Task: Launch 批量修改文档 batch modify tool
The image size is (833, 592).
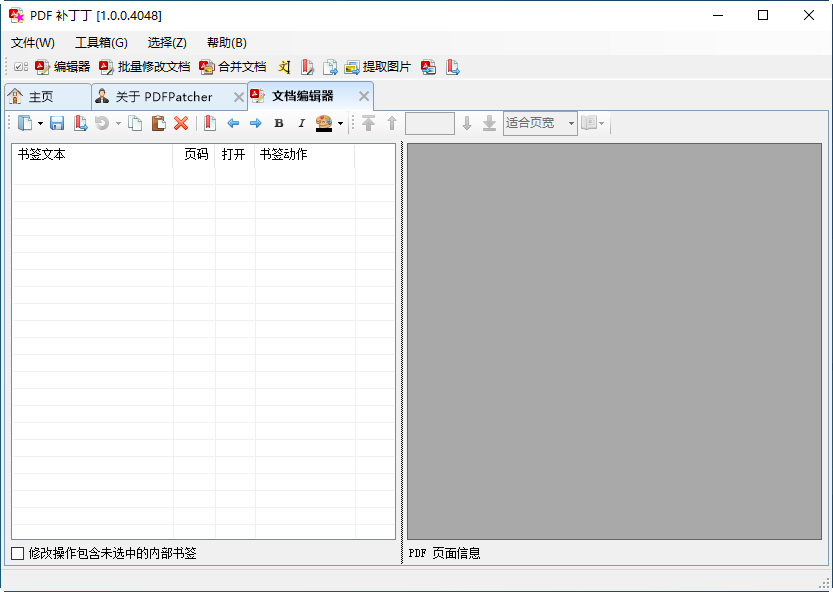Action: [144, 67]
